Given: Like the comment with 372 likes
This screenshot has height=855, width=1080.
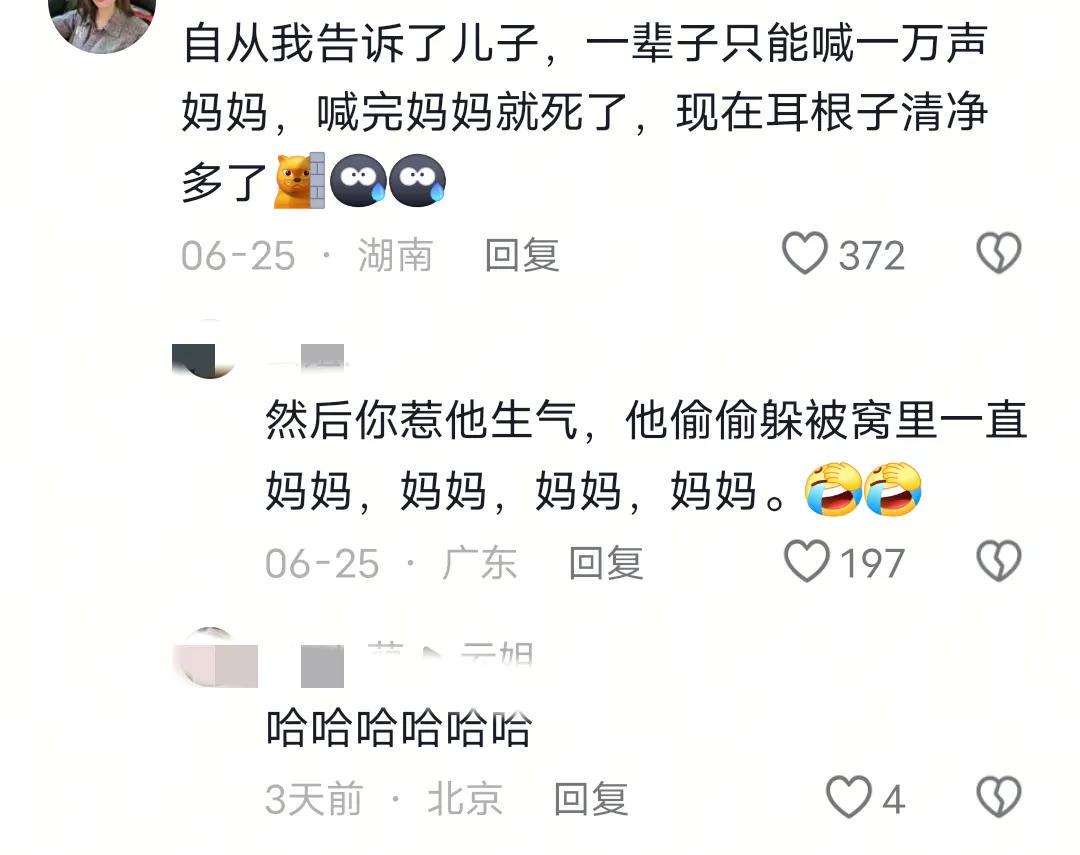Looking at the screenshot, I should pos(804,253).
